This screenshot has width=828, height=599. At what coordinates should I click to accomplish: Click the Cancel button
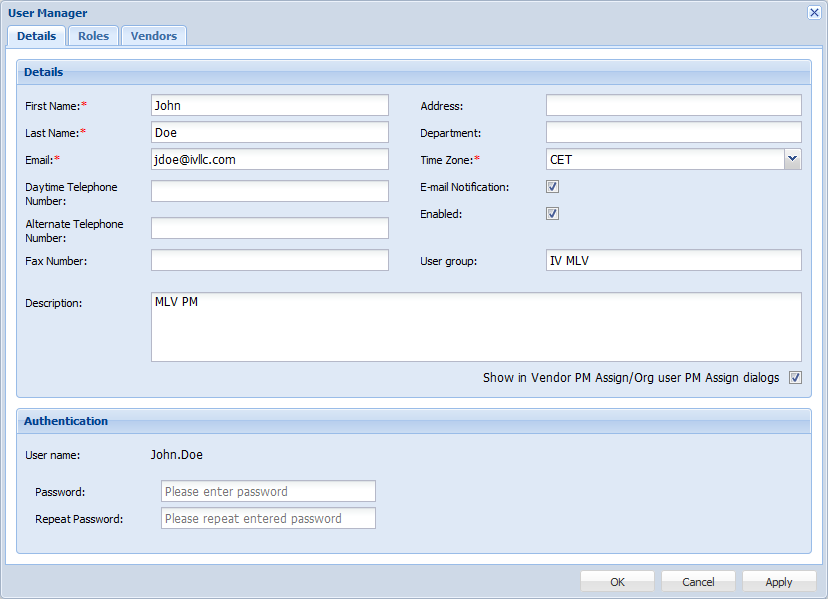coord(698,582)
